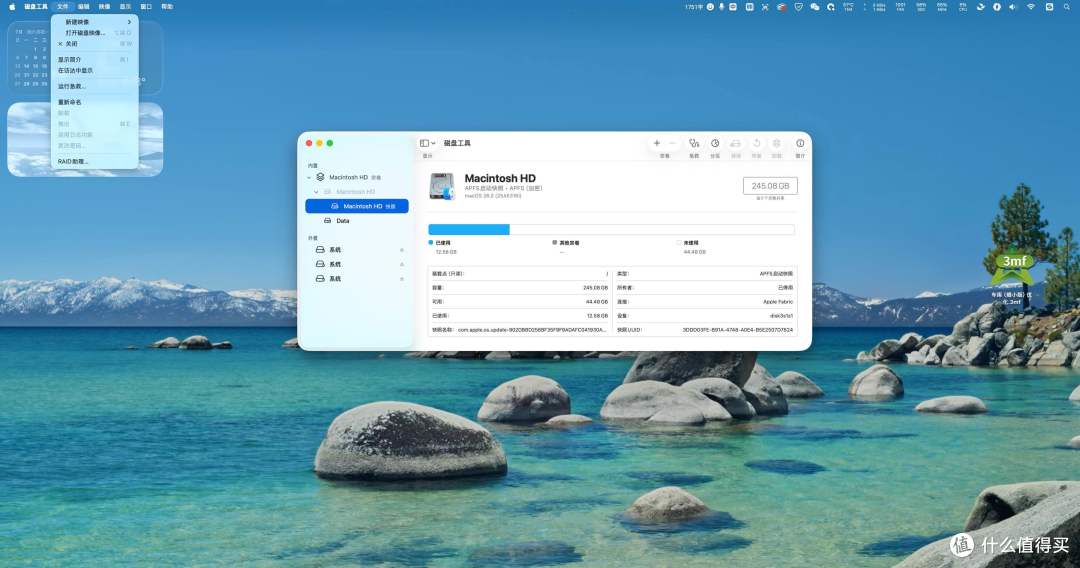This screenshot has height=568, width=1080.
Task: Open the Edit menu in menu bar
Action: [83, 6]
